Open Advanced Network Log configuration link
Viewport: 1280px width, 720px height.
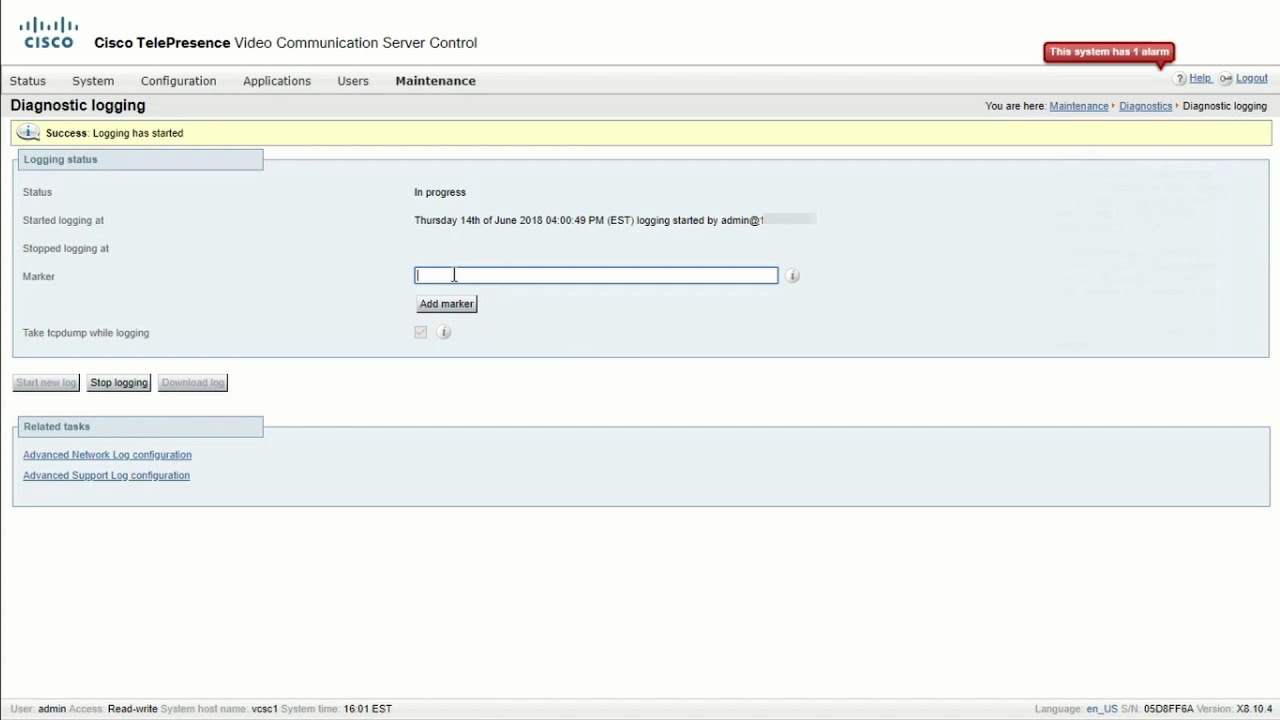[x=107, y=455]
